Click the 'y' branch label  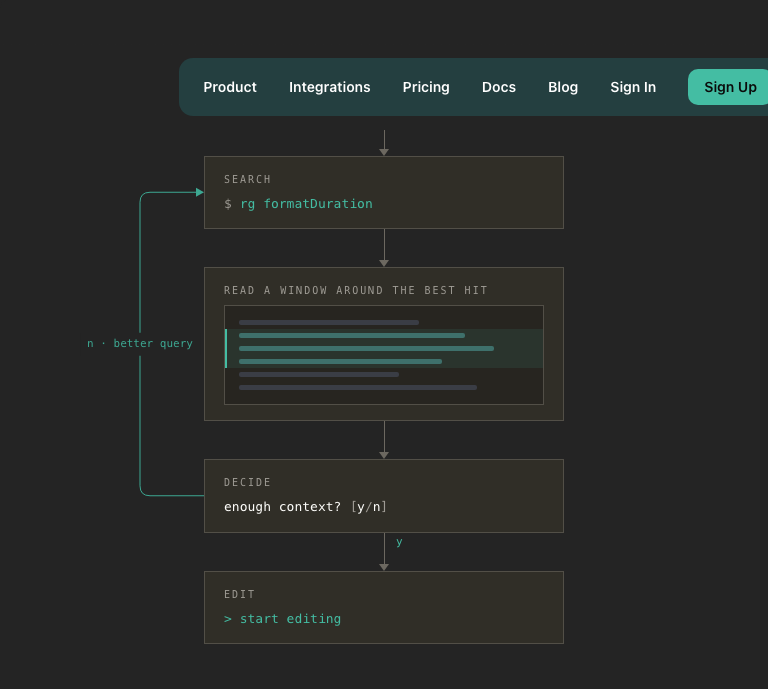point(399,542)
